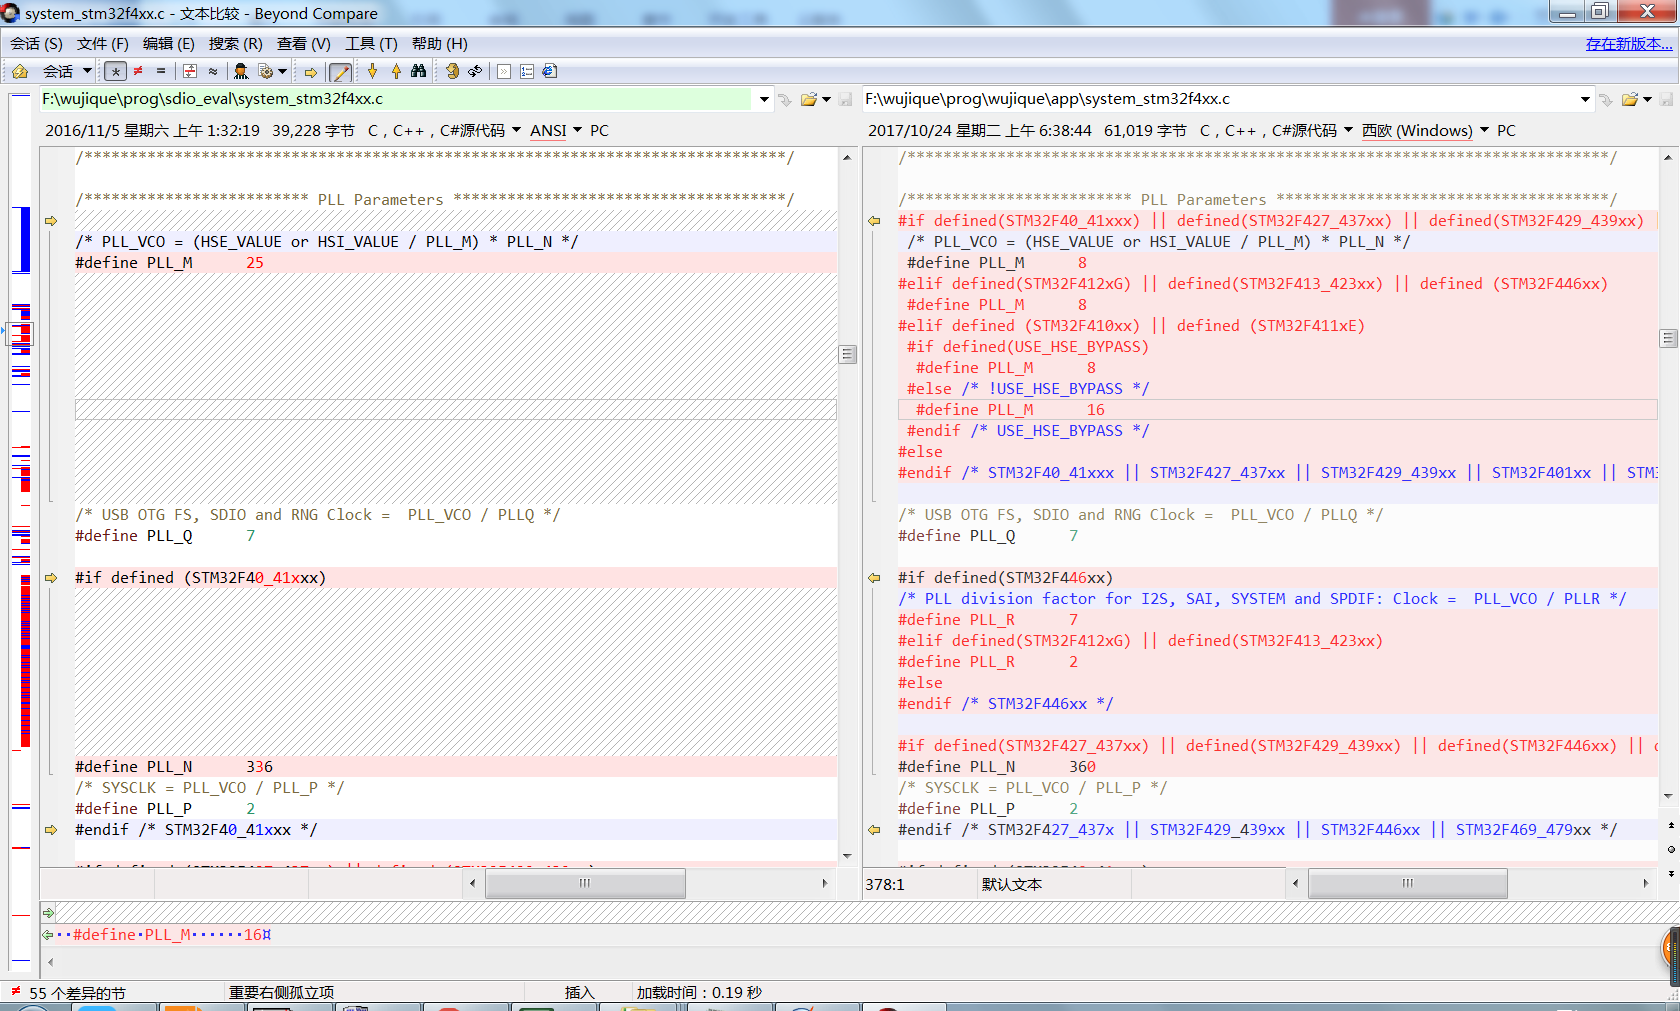This screenshot has width=1680, height=1011.
Task: Jump to previous difference with up arrow
Action: click(396, 71)
